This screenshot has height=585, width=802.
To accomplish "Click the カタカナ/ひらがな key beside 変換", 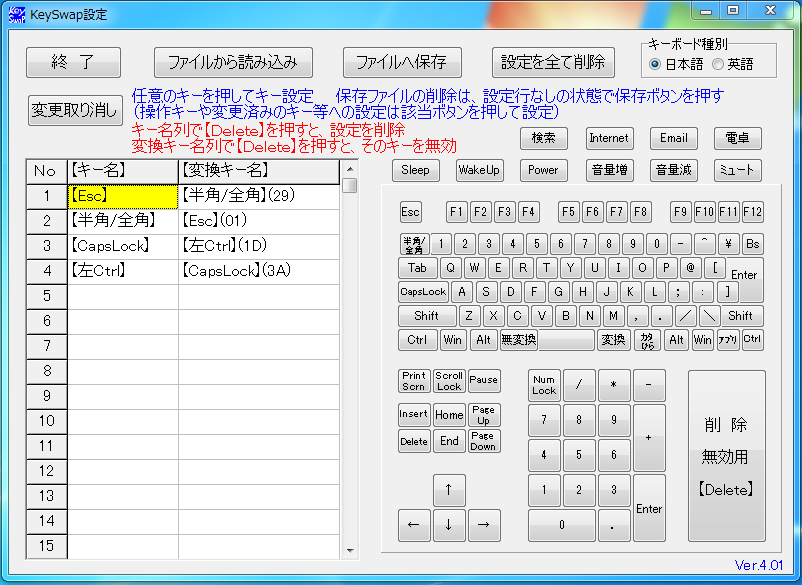I will pos(647,340).
